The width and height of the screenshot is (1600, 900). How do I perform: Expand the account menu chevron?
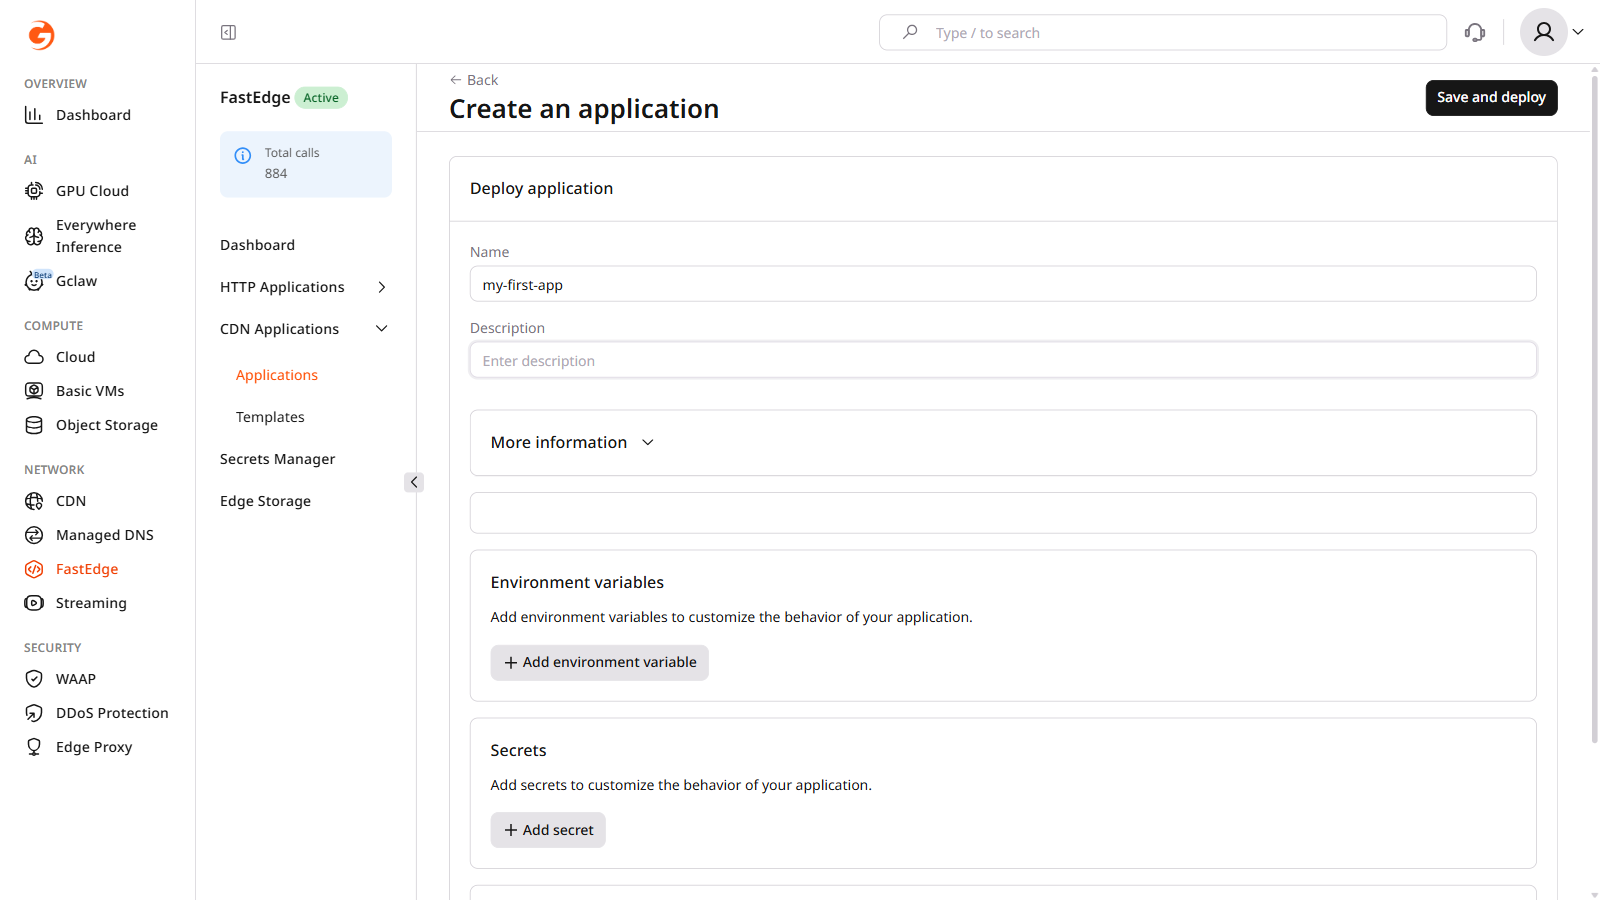click(x=1578, y=32)
